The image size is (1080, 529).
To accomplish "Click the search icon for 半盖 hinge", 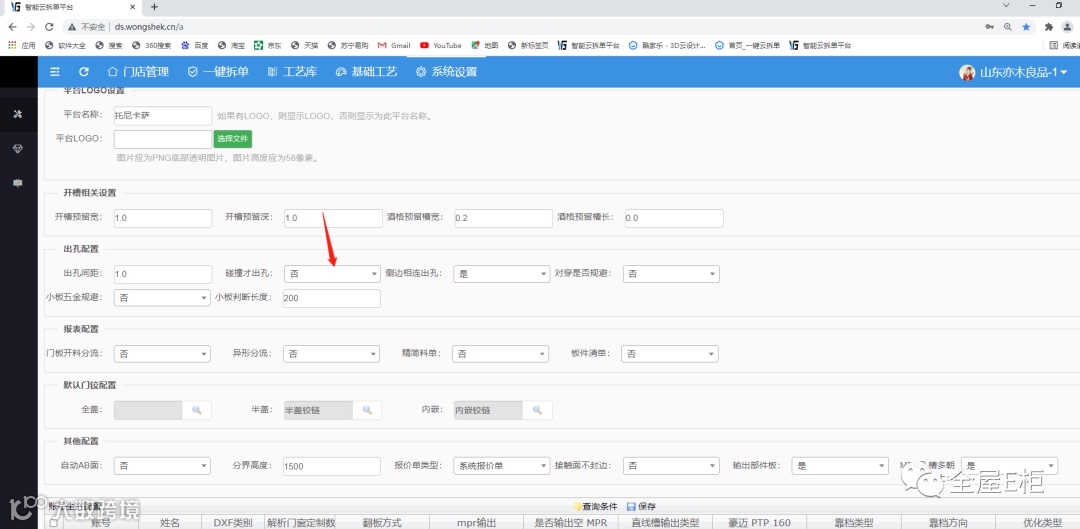I will [x=367, y=410].
